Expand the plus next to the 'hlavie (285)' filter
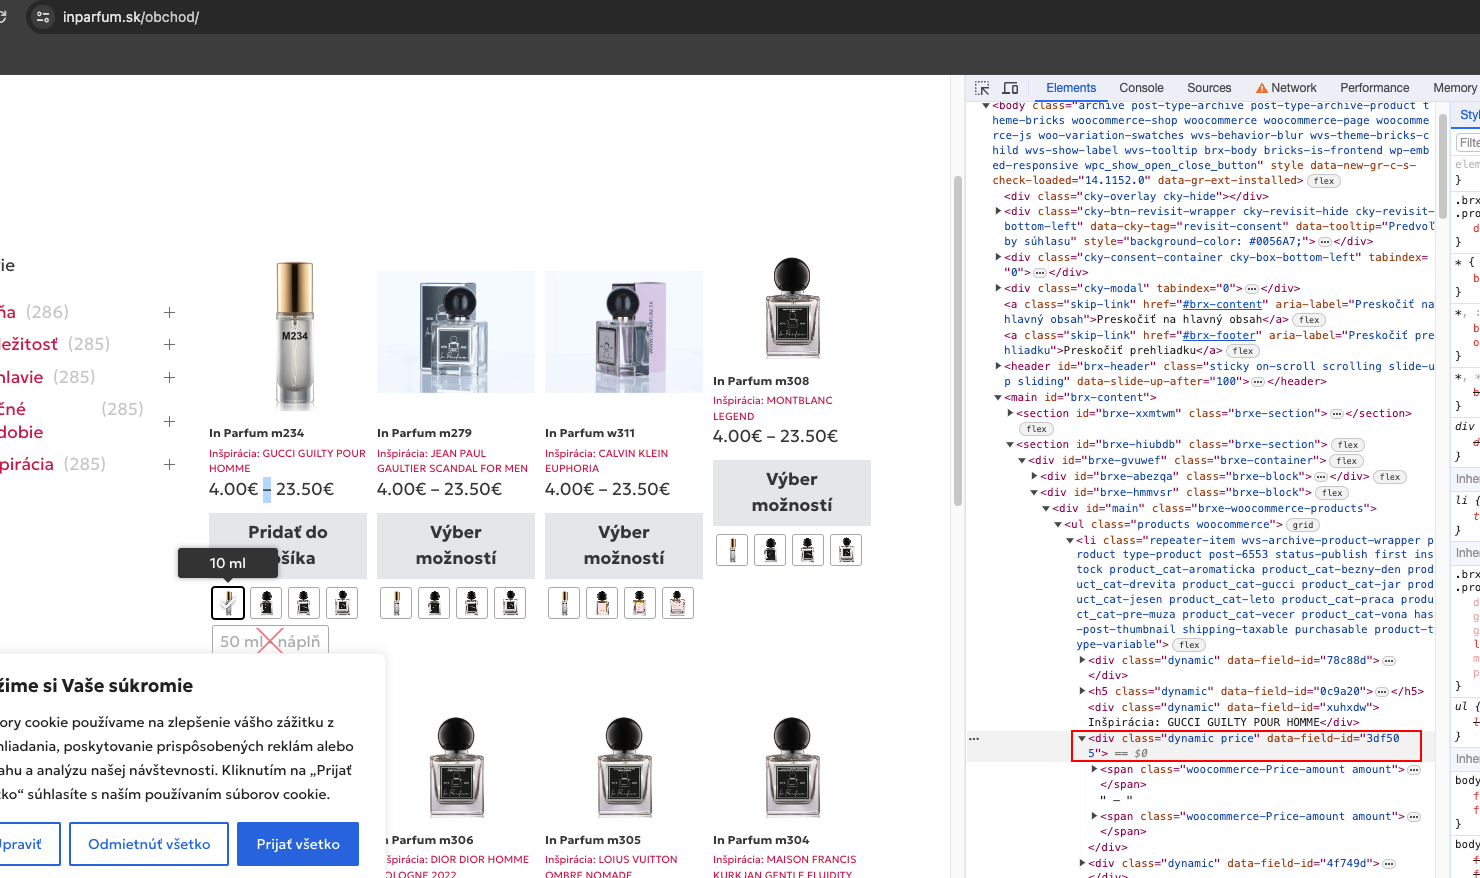Image resolution: width=1480 pixels, height=878 pixels. click(x=170, y=377)
